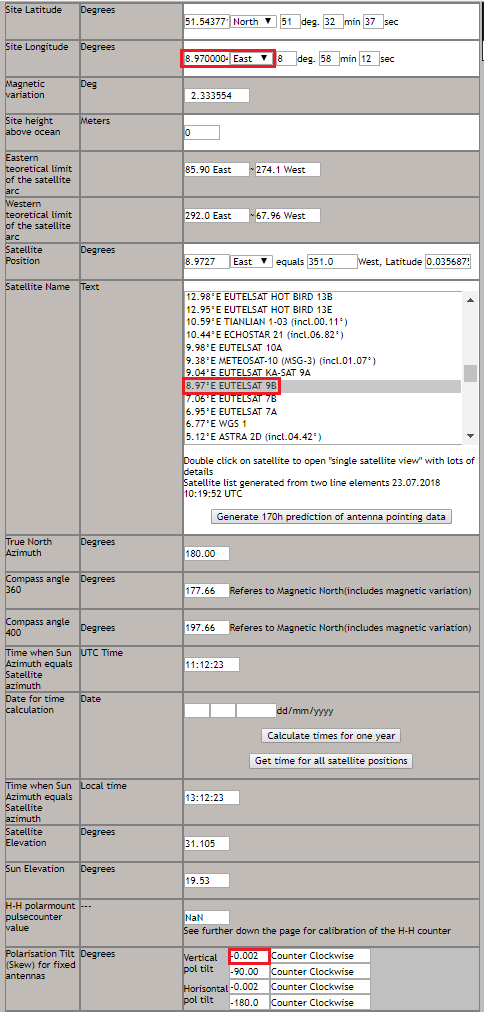Click Generate 170h prediction of antenna pointing data
This screenshot has height=1012, width=484.
coord(331,516)
